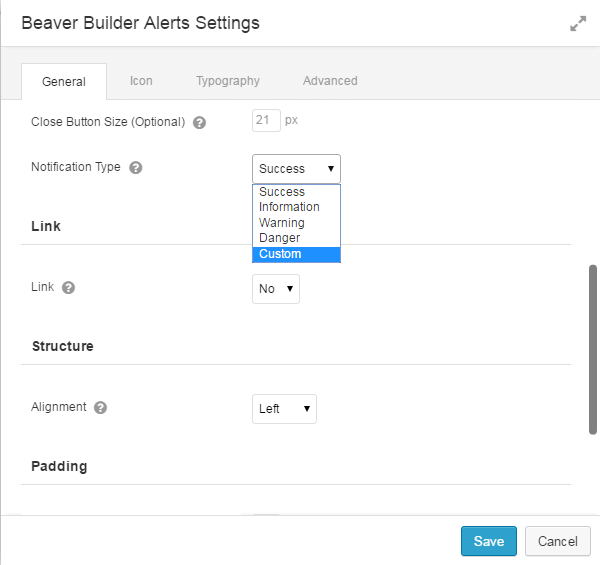Switch to the Typography tab
Screen dimensions: 600x565
(228, 81)
